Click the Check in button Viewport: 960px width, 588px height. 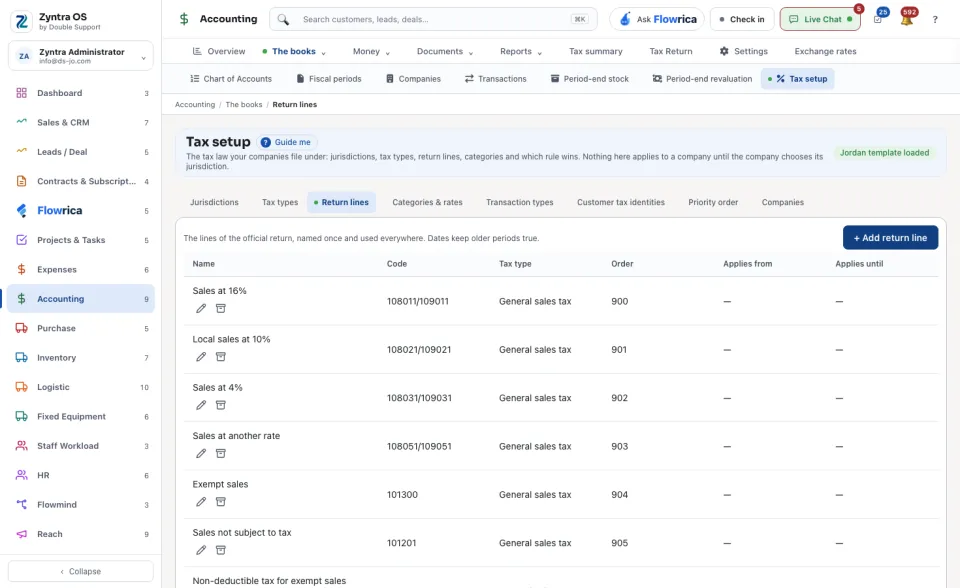point(742,19)
